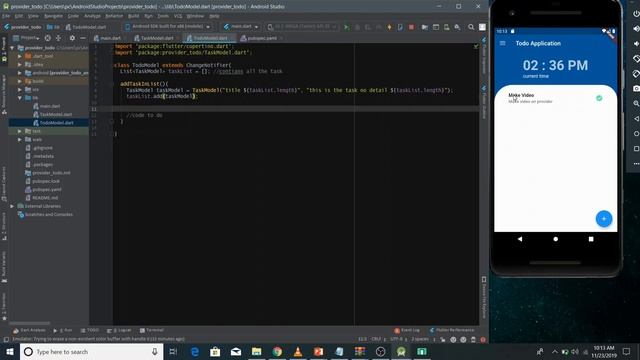Open the Navigate menu
Image resolution: width=640 pixels, height=360 pixels.
click(53, 16)
